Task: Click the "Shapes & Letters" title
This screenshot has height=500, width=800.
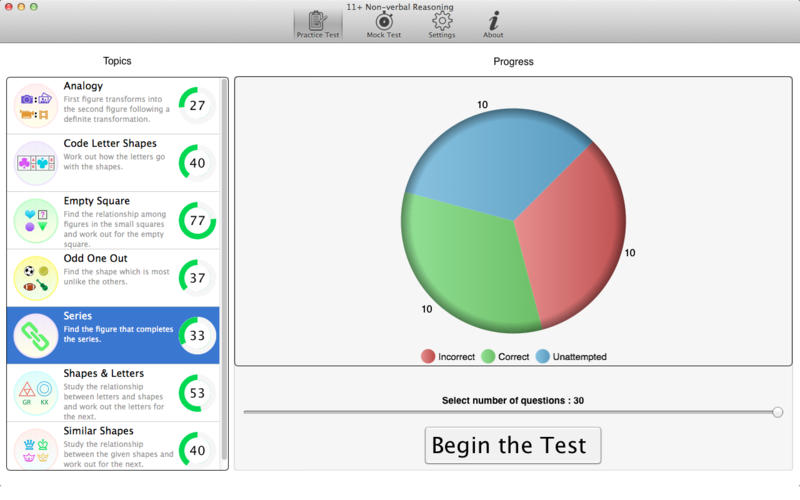Action: [104, 373]
